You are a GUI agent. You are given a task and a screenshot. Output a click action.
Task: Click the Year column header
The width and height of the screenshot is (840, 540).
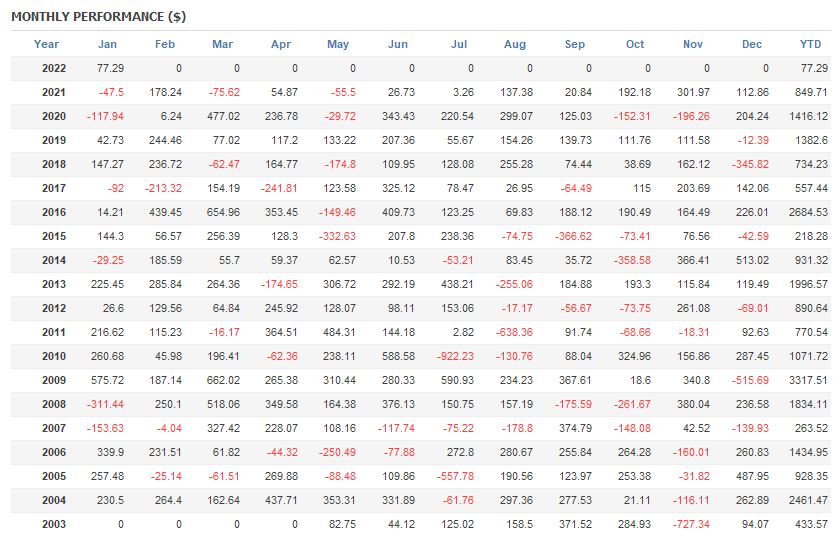(46, 44)
